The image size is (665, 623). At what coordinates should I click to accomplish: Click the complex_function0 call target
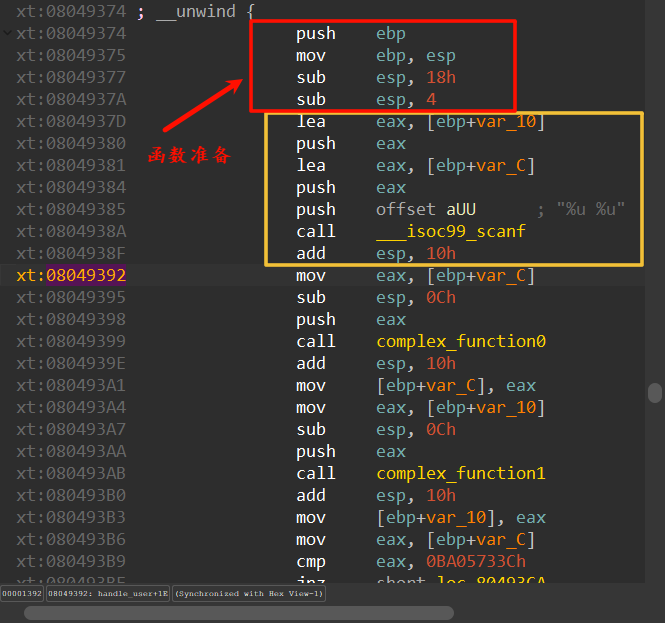pos(461,341)
